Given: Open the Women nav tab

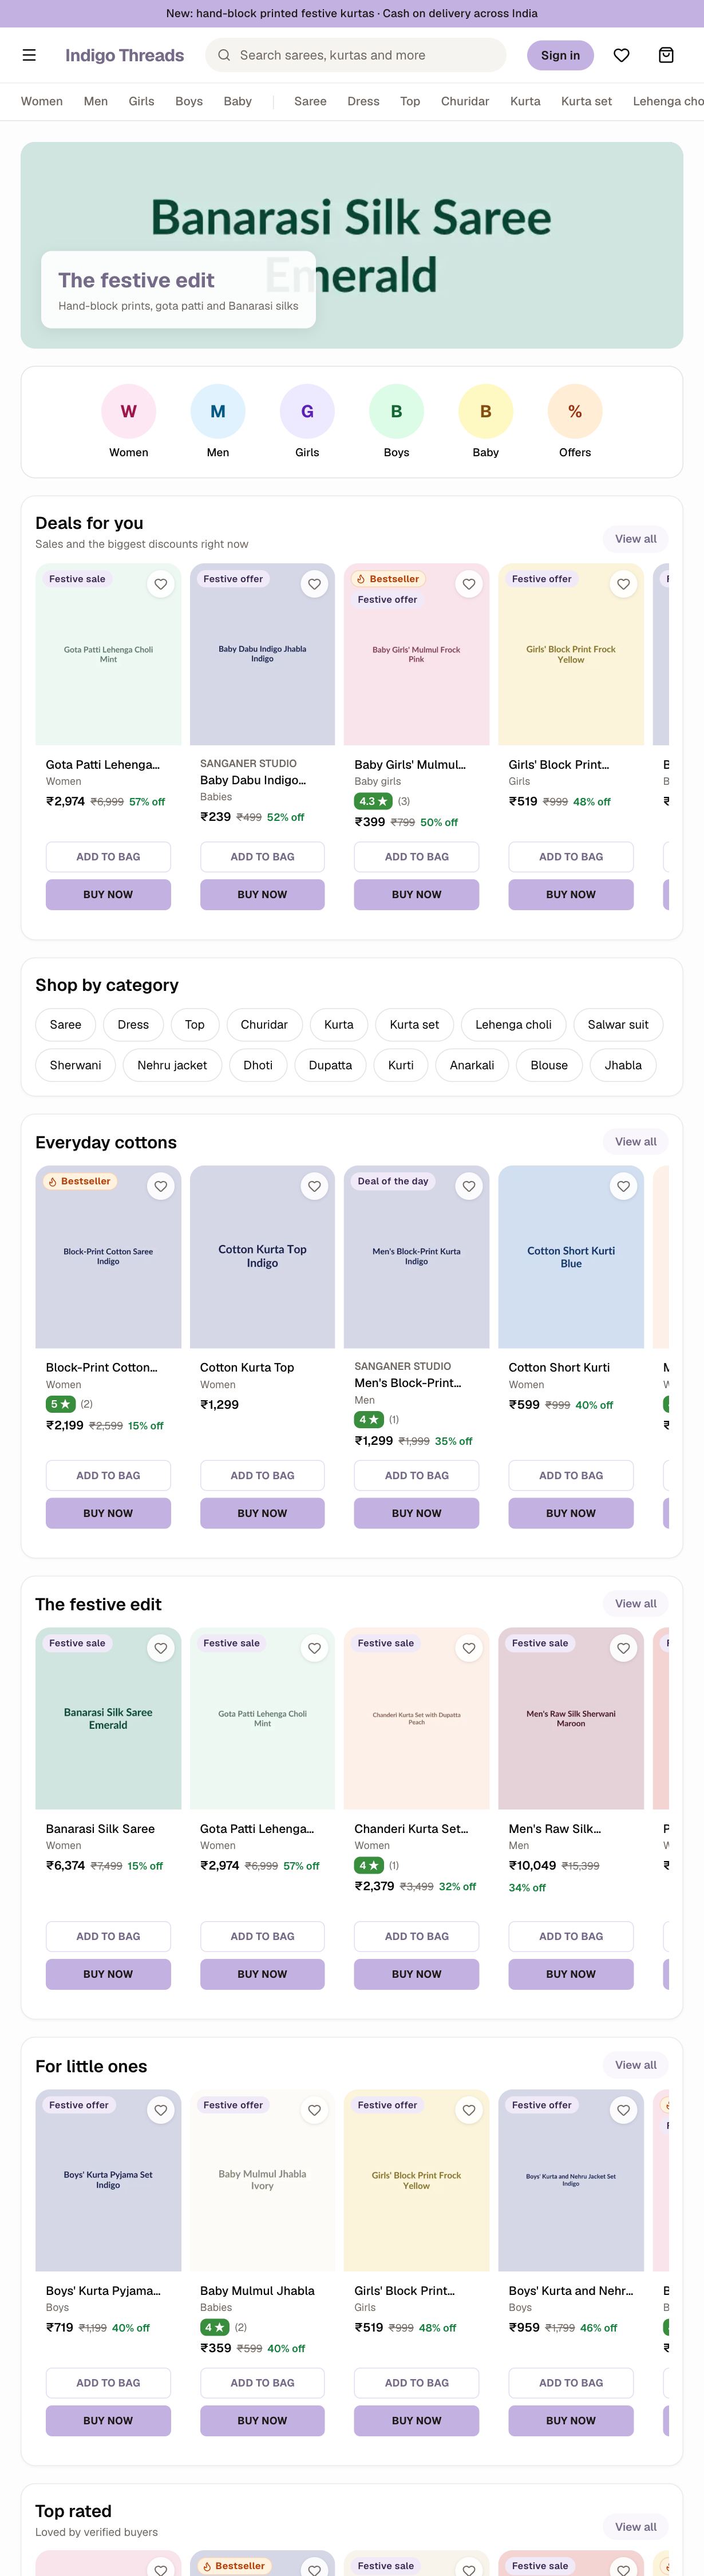Looking at the screenshot, I should click(x=42, y=101).
